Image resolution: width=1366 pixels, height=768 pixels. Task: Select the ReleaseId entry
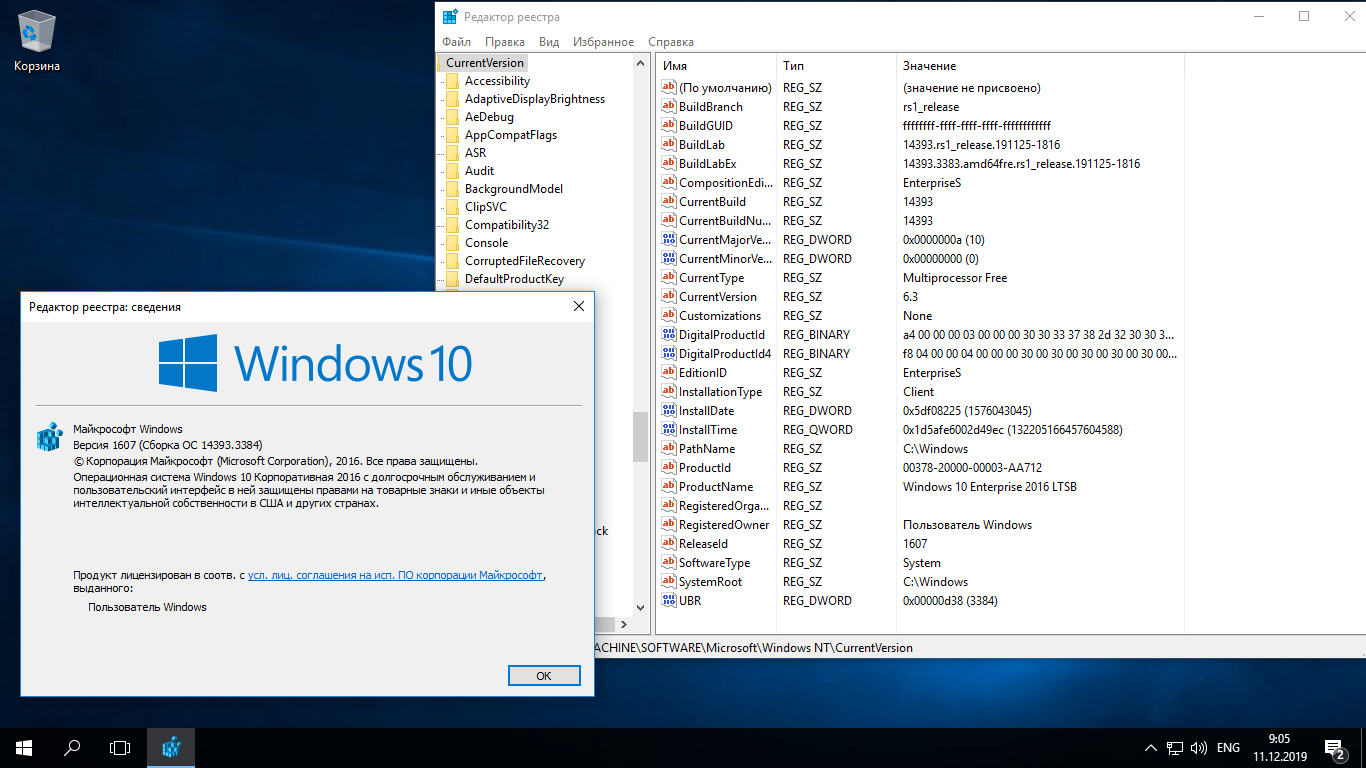(703, 544)
